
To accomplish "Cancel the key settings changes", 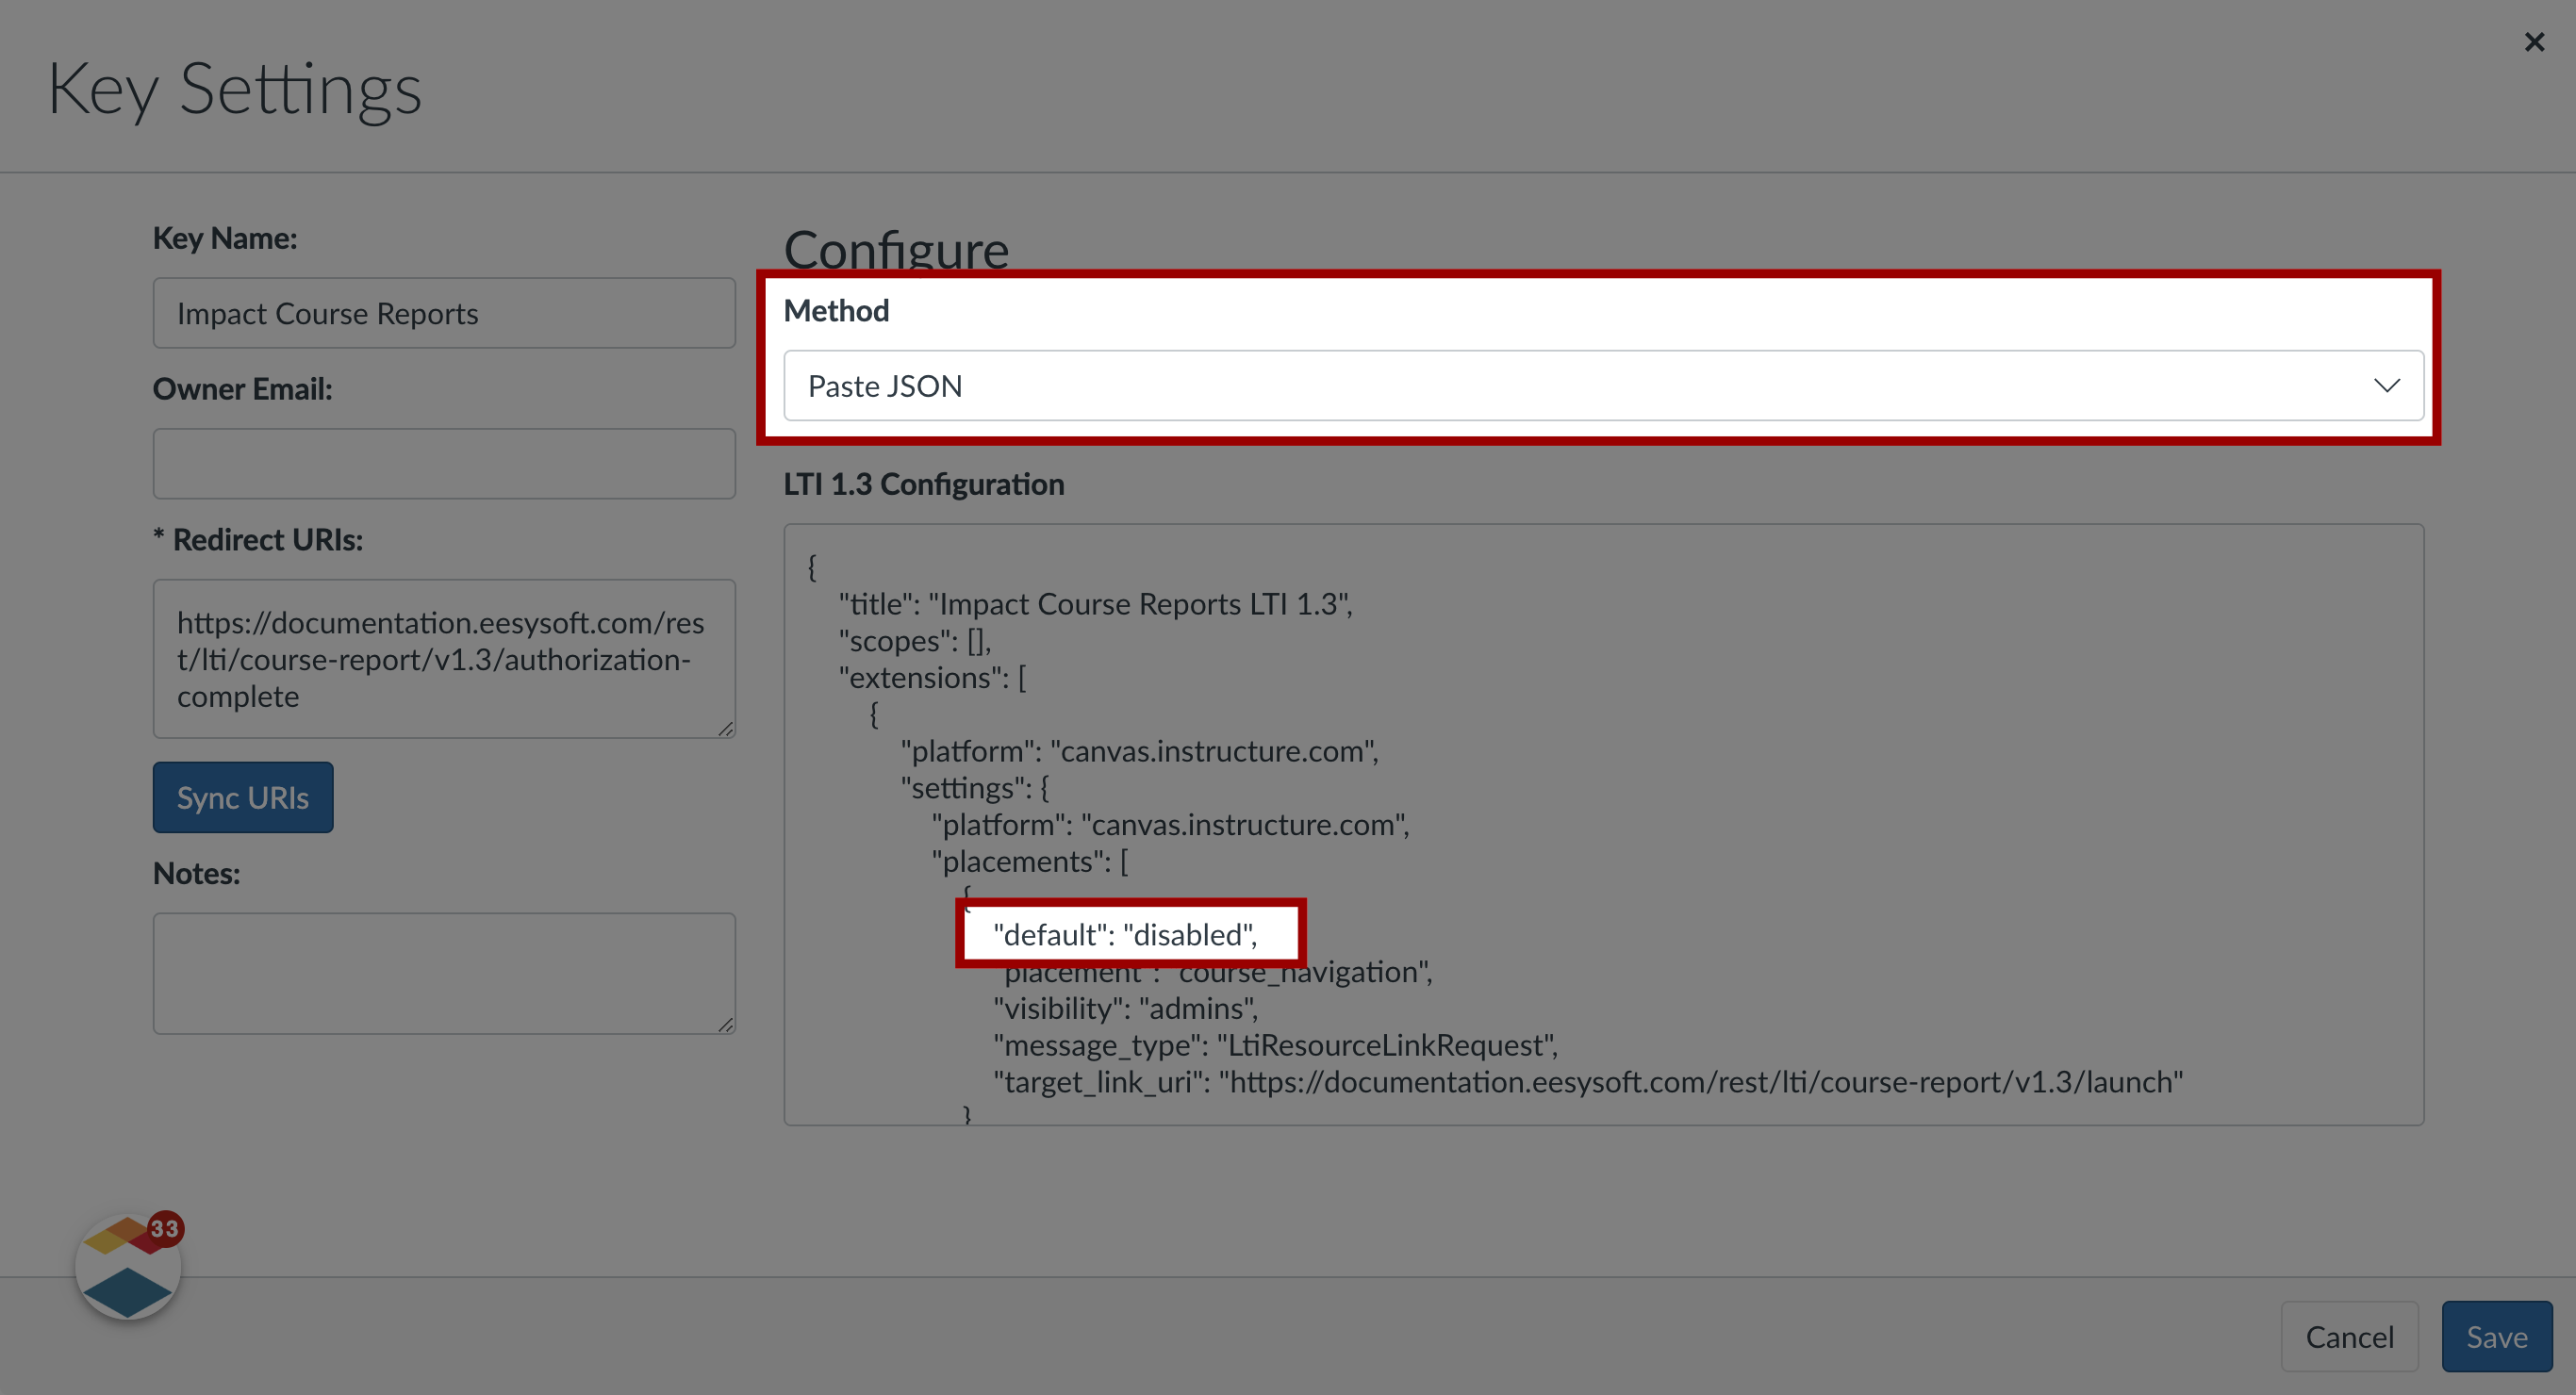I will coord(2349,1336).
